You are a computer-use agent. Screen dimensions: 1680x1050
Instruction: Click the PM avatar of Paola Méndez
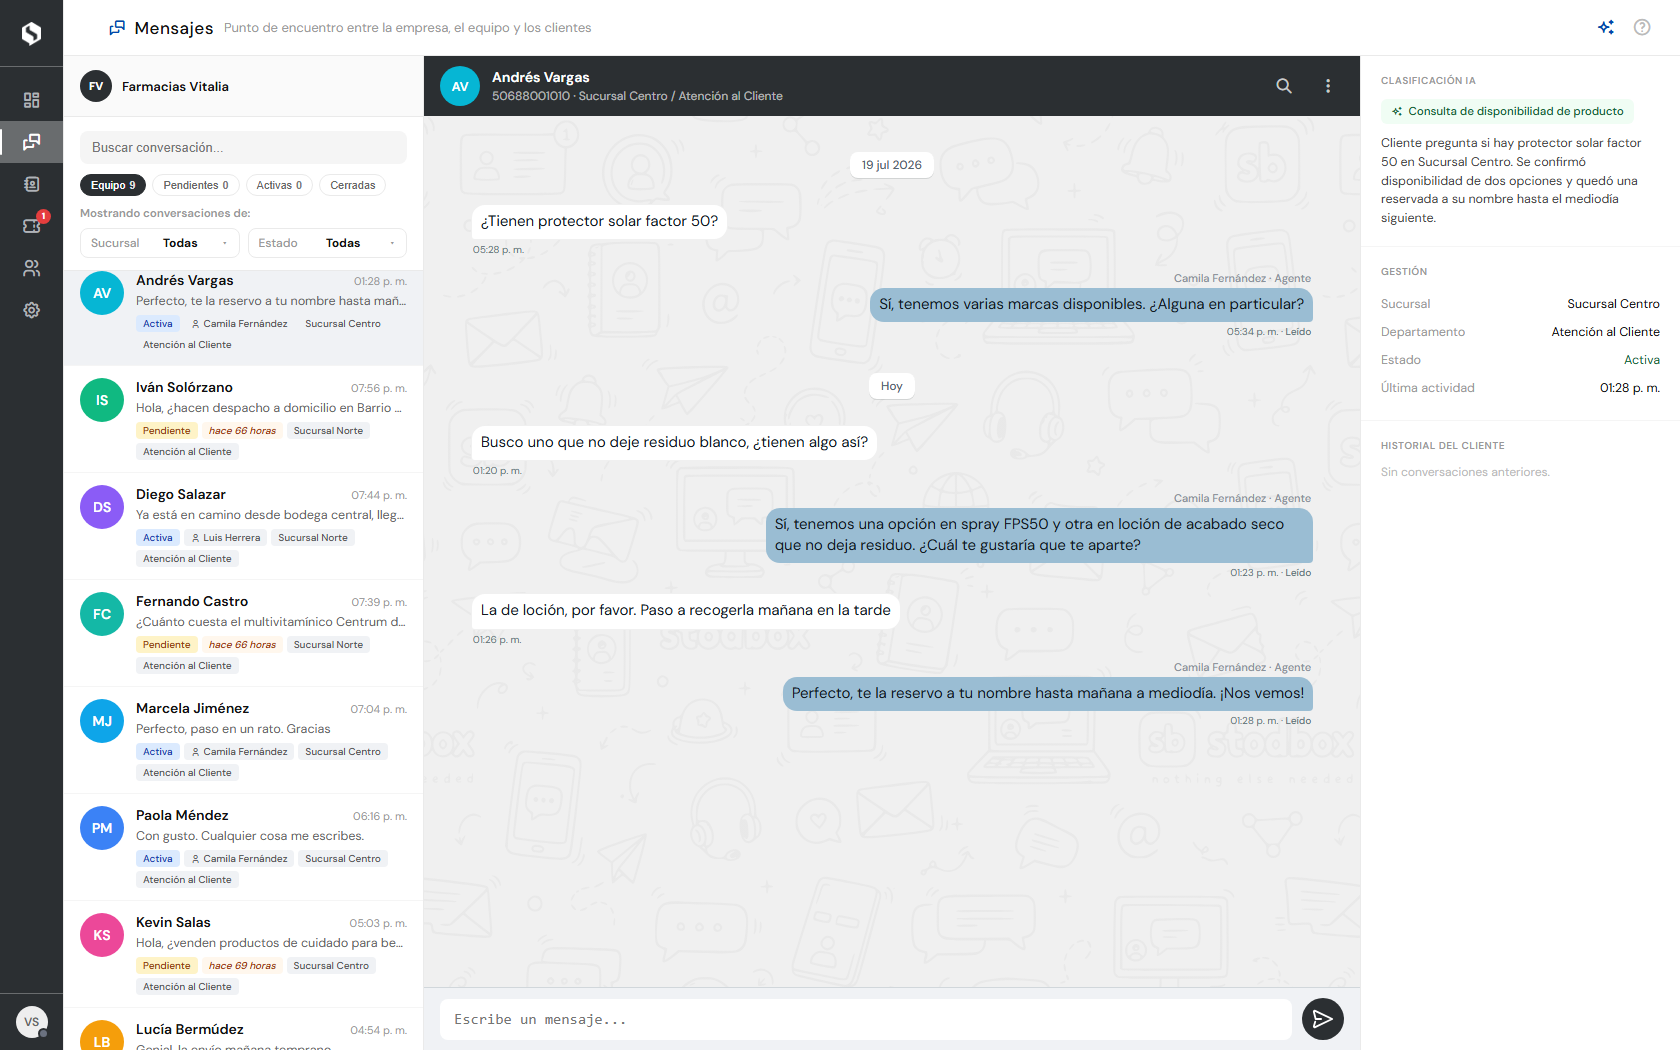point(102,828)
